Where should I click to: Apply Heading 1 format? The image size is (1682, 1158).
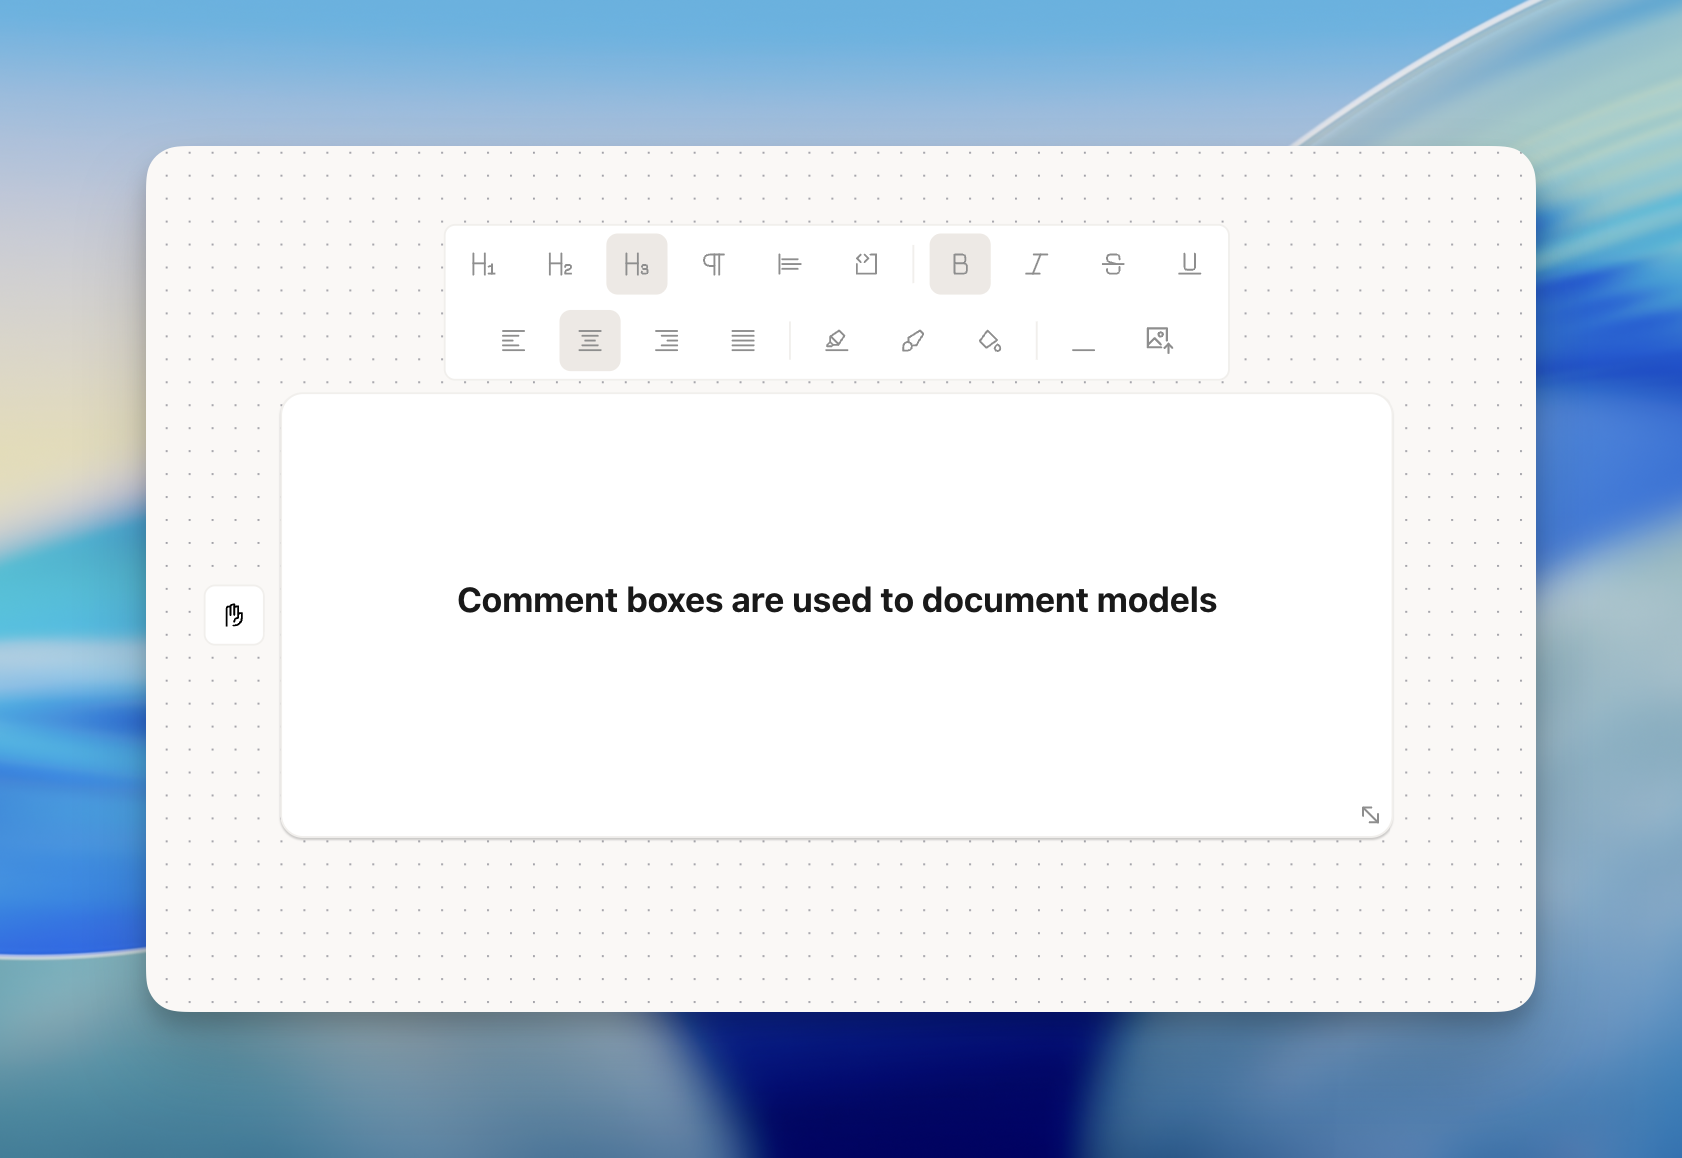[x=483, y=264]
